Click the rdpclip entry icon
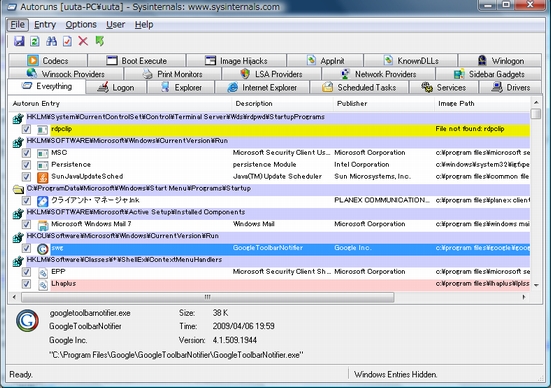Image resolution: width=551 pixels, height=388 pixels. 43,130
